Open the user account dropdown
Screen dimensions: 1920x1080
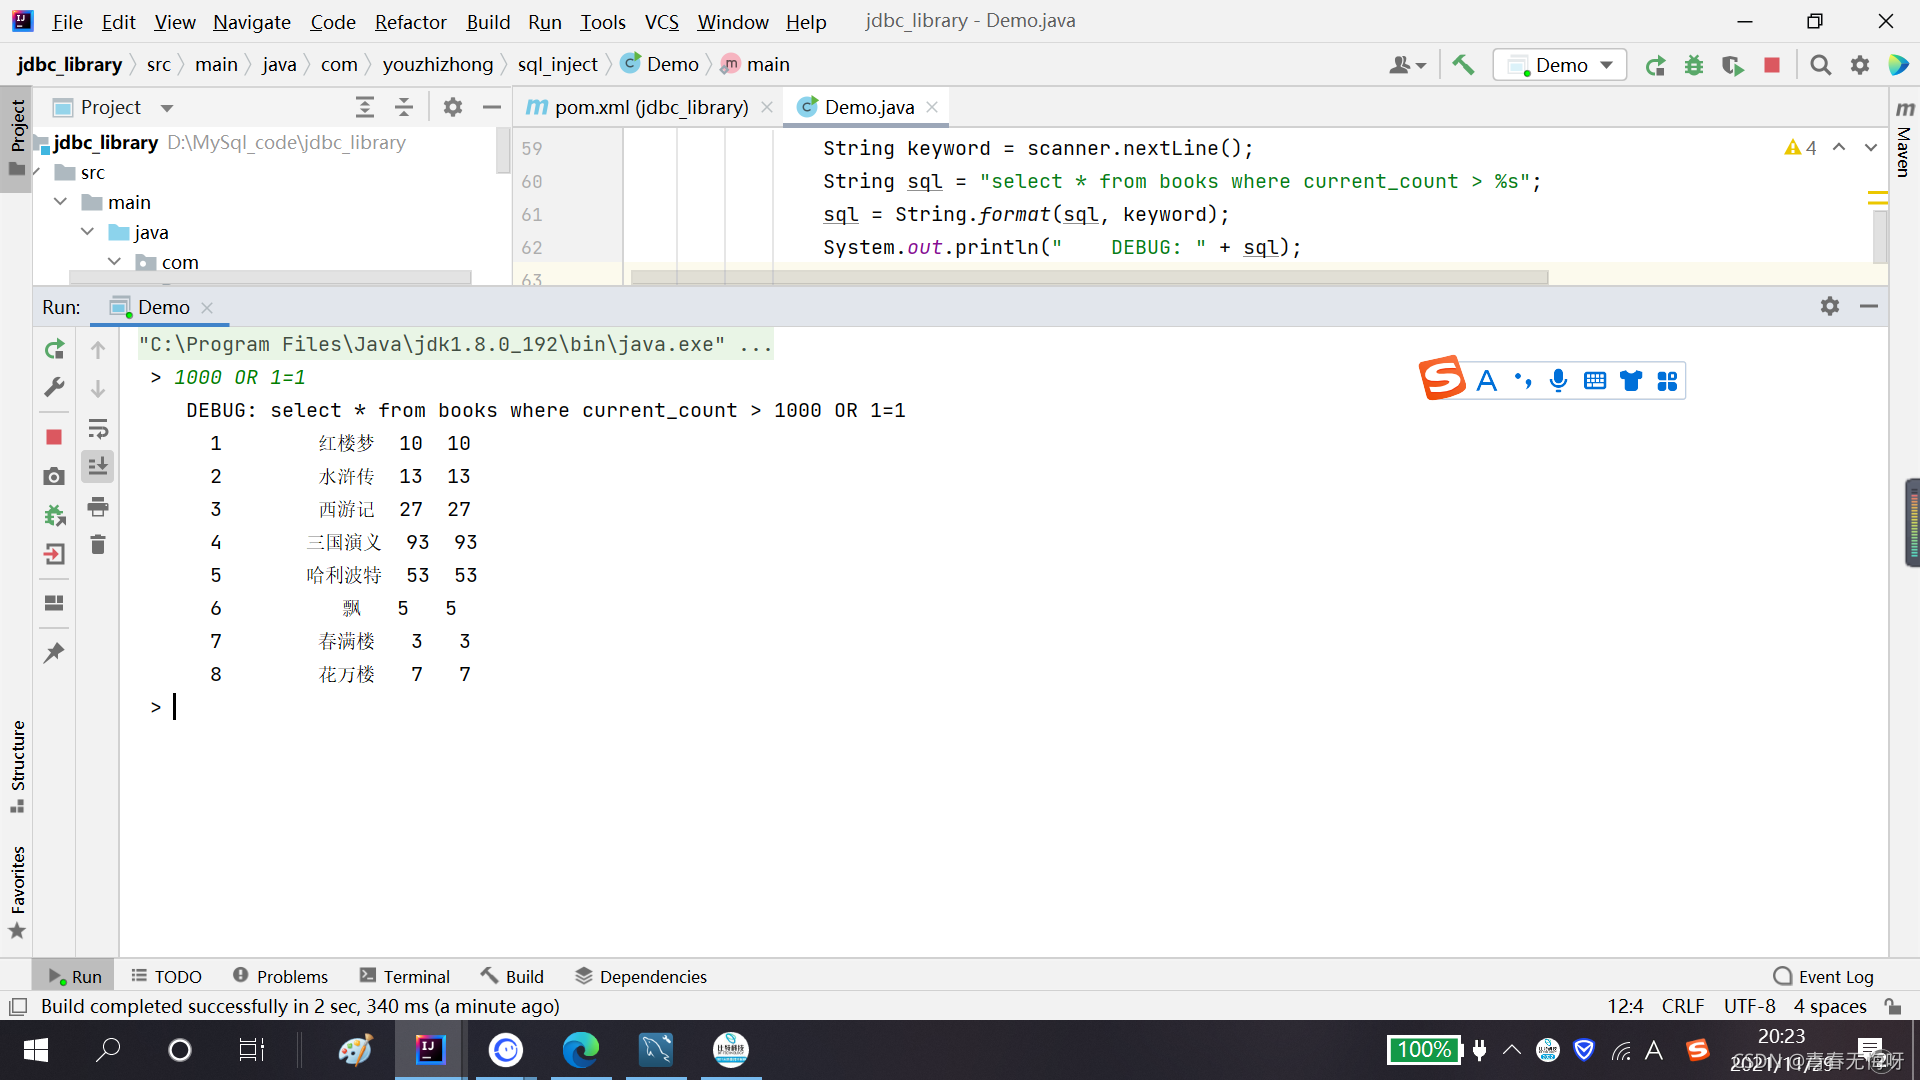tap(1407, 65)
